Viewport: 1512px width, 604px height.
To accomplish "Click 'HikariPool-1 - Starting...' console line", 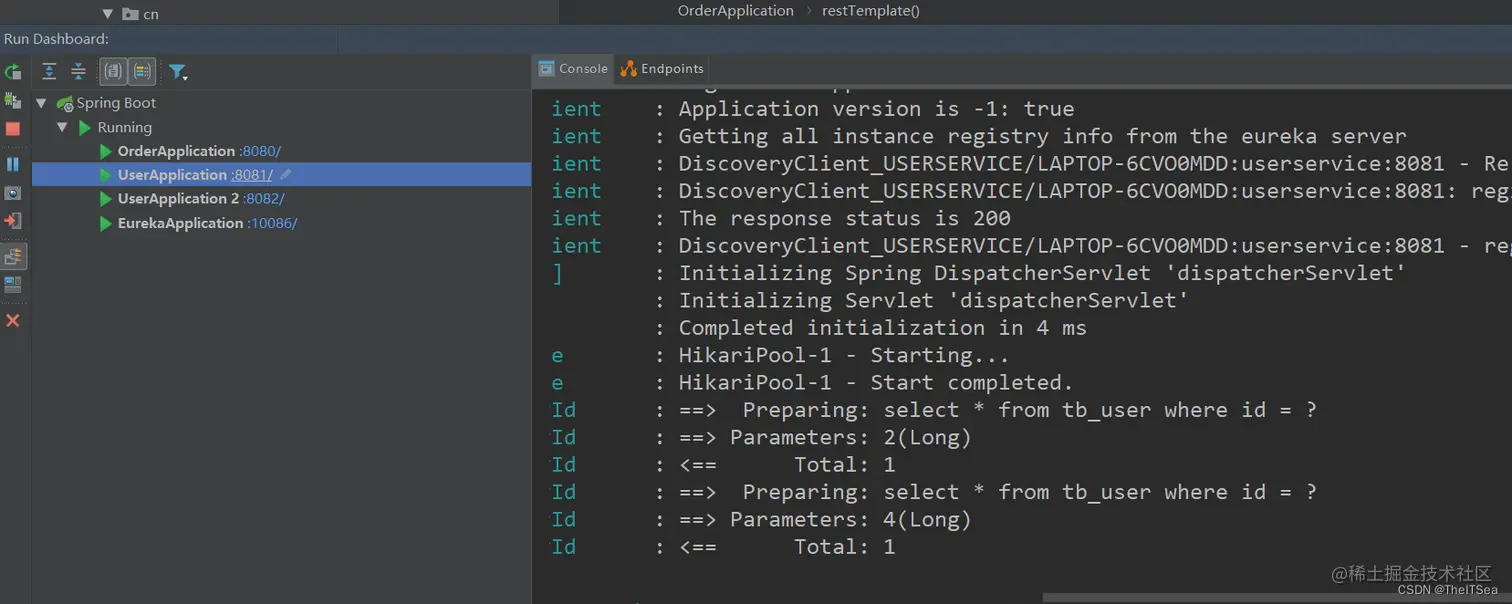I will point(844,355).
